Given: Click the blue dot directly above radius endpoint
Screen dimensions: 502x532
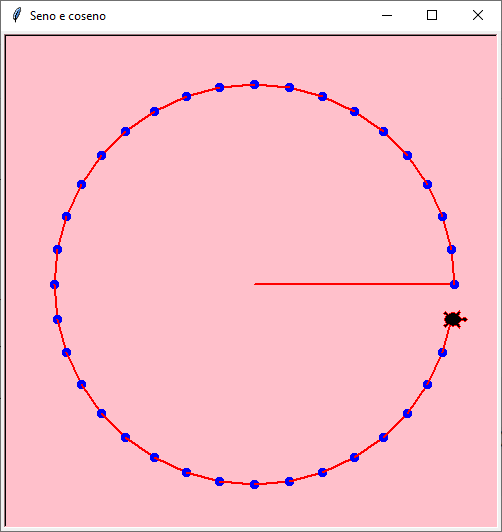Looking at the screenshot, I should click(x=451, y=249).
